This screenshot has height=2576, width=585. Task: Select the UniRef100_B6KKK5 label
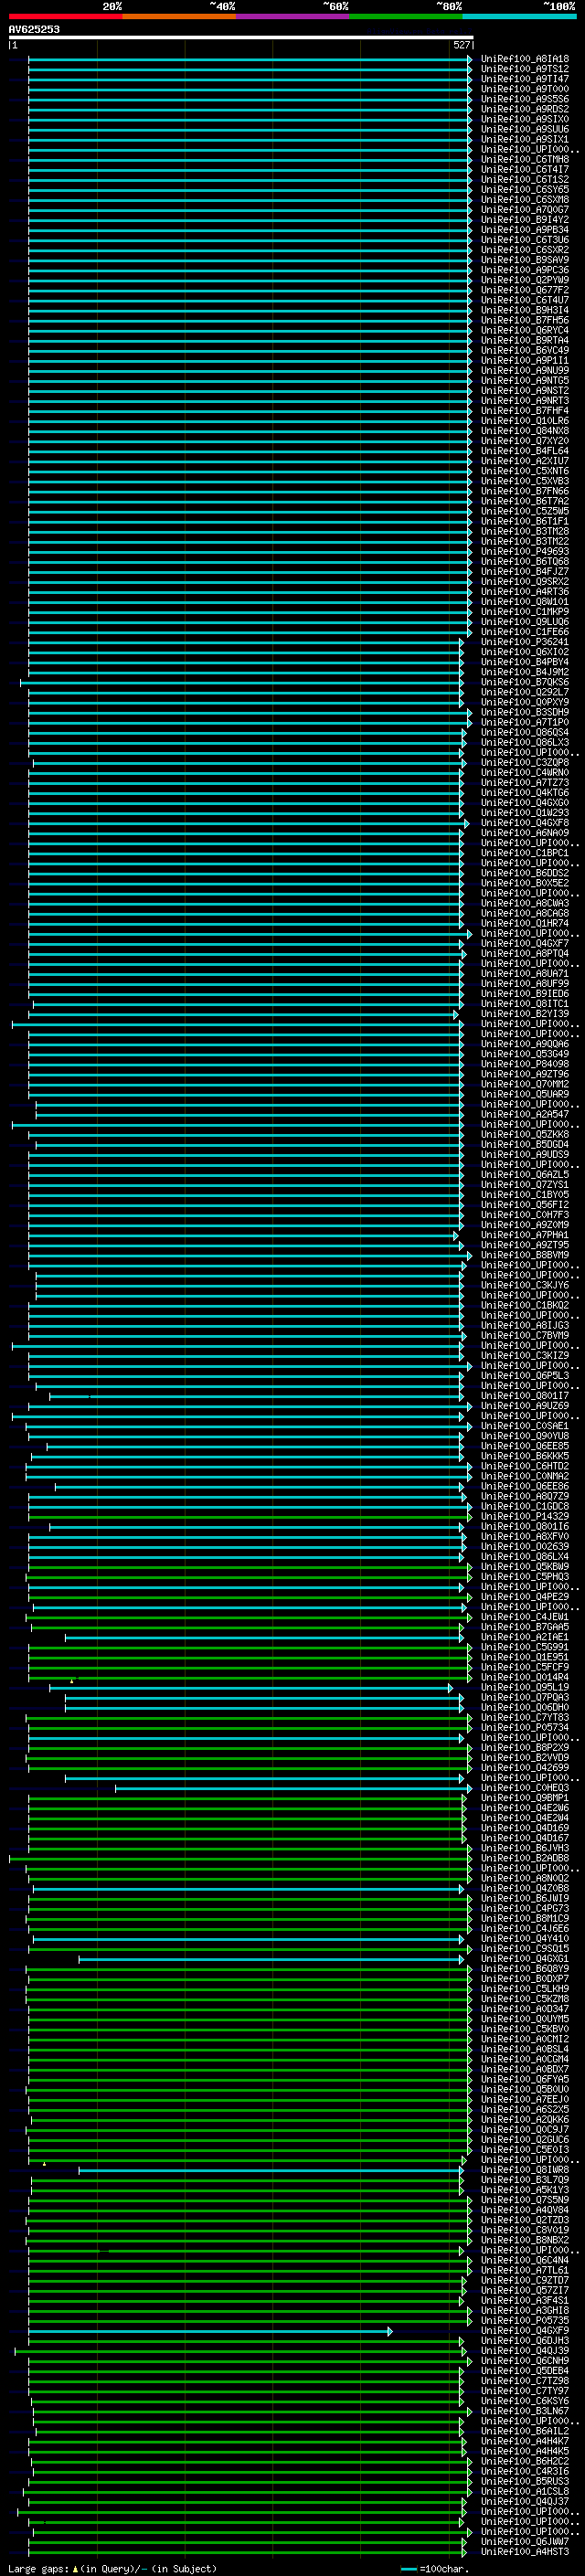click(525, 1456)
